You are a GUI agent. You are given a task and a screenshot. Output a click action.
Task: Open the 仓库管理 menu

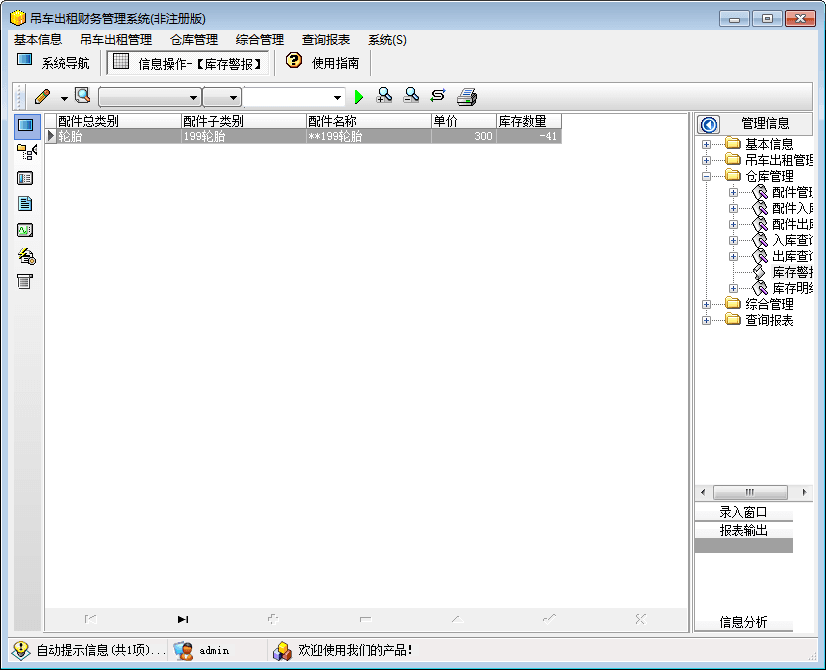[x=194, y=40]
